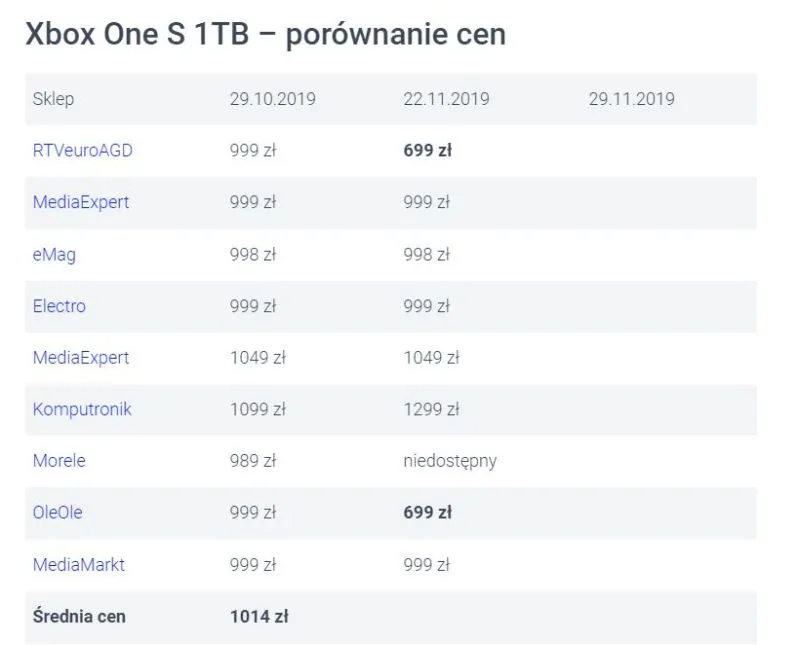
Task: Click the 29.11.2019 column header
Action: (x=631, y=99)
